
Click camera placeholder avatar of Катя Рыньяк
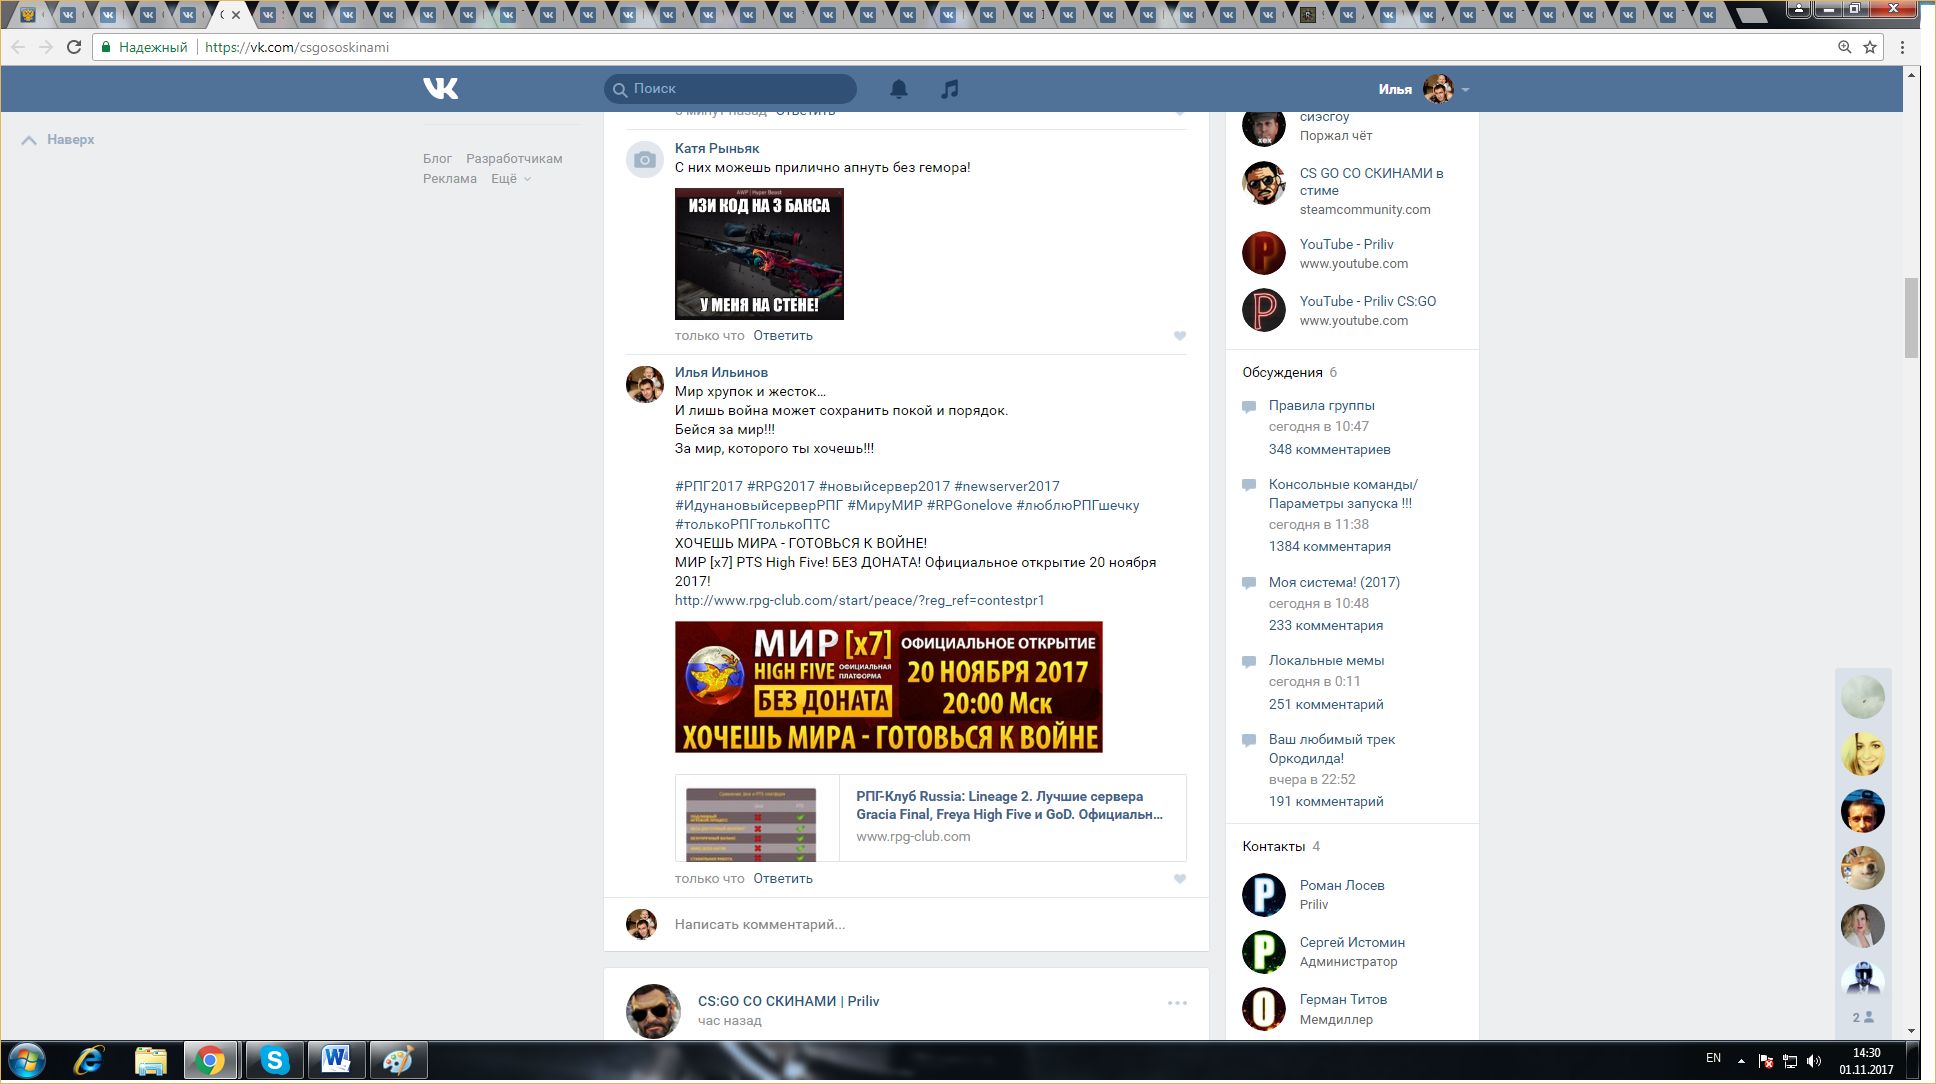point(645,159)
